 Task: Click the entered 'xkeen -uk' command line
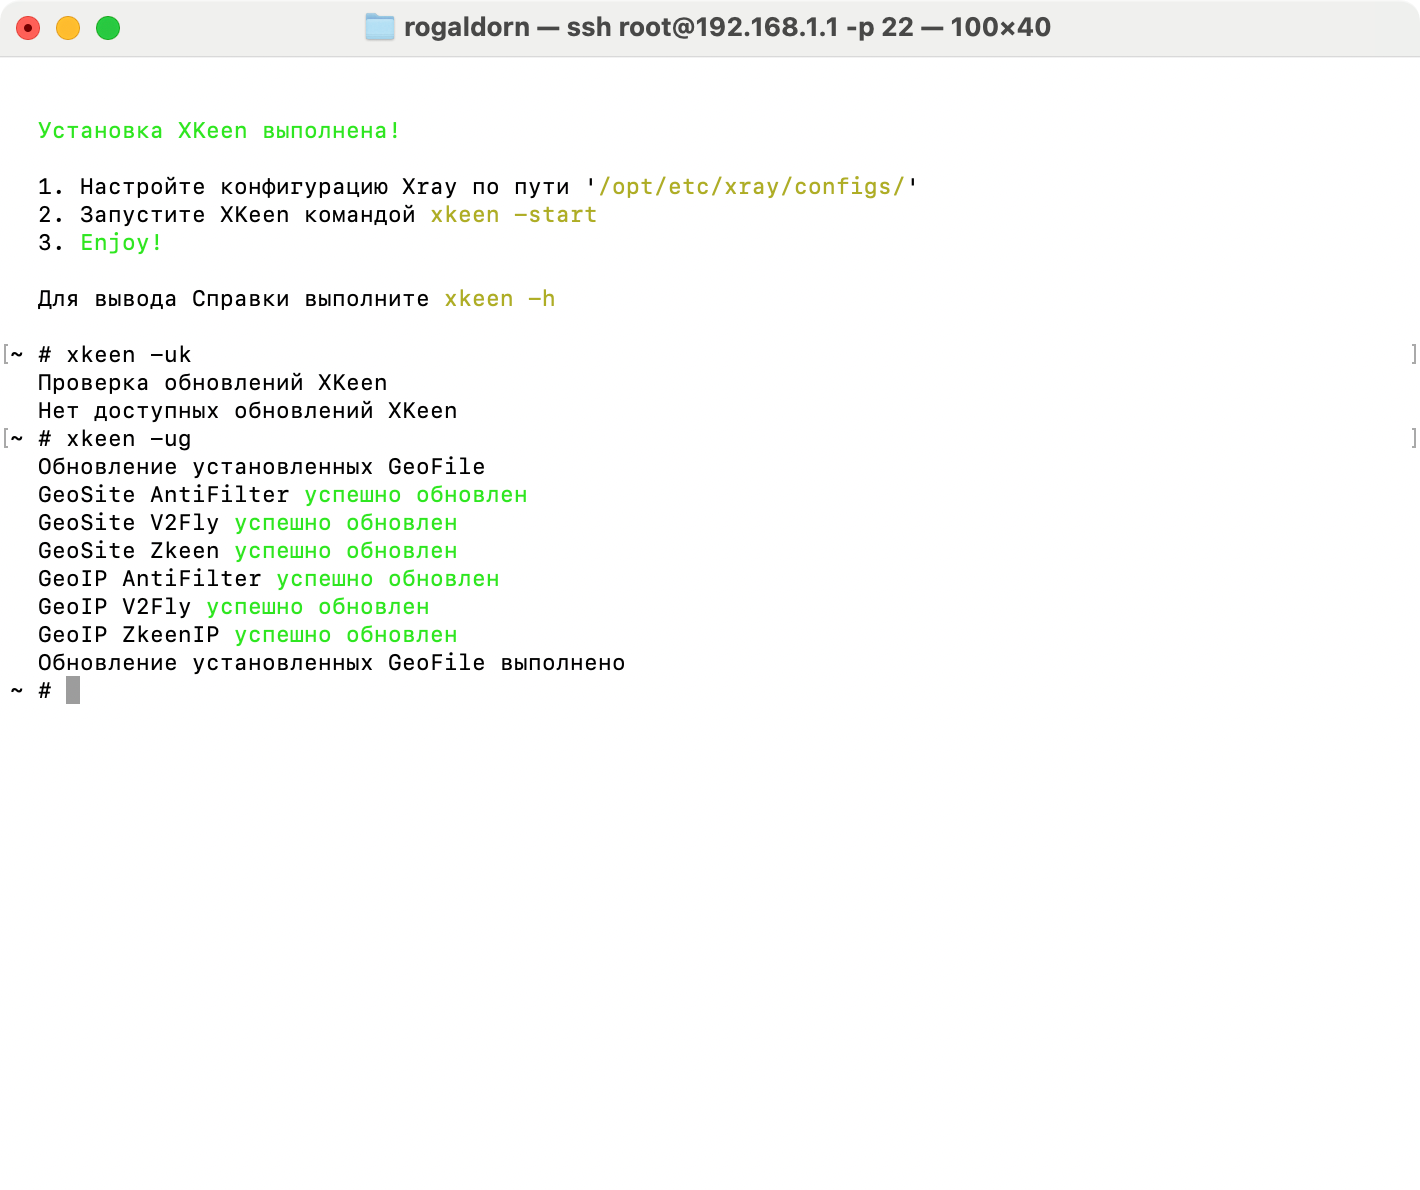point(128,355)
